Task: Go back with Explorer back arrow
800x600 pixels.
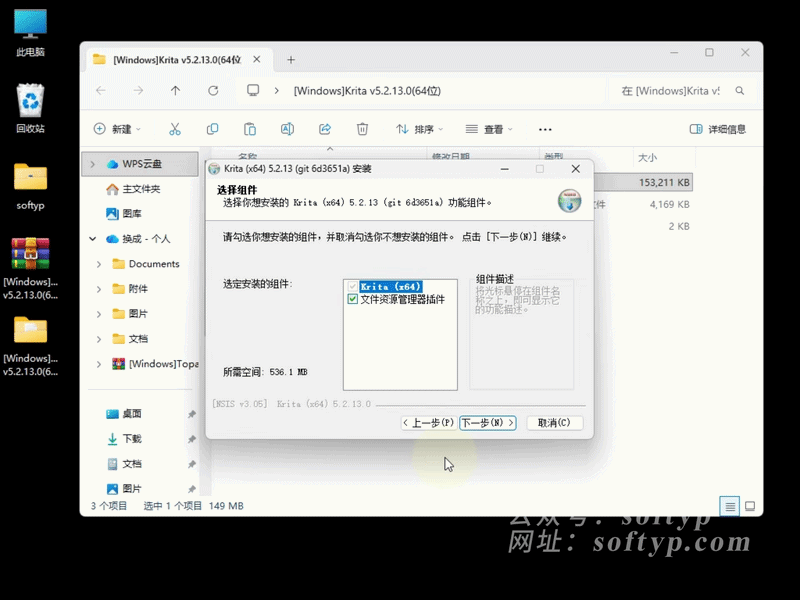Action: click(101, 91)
